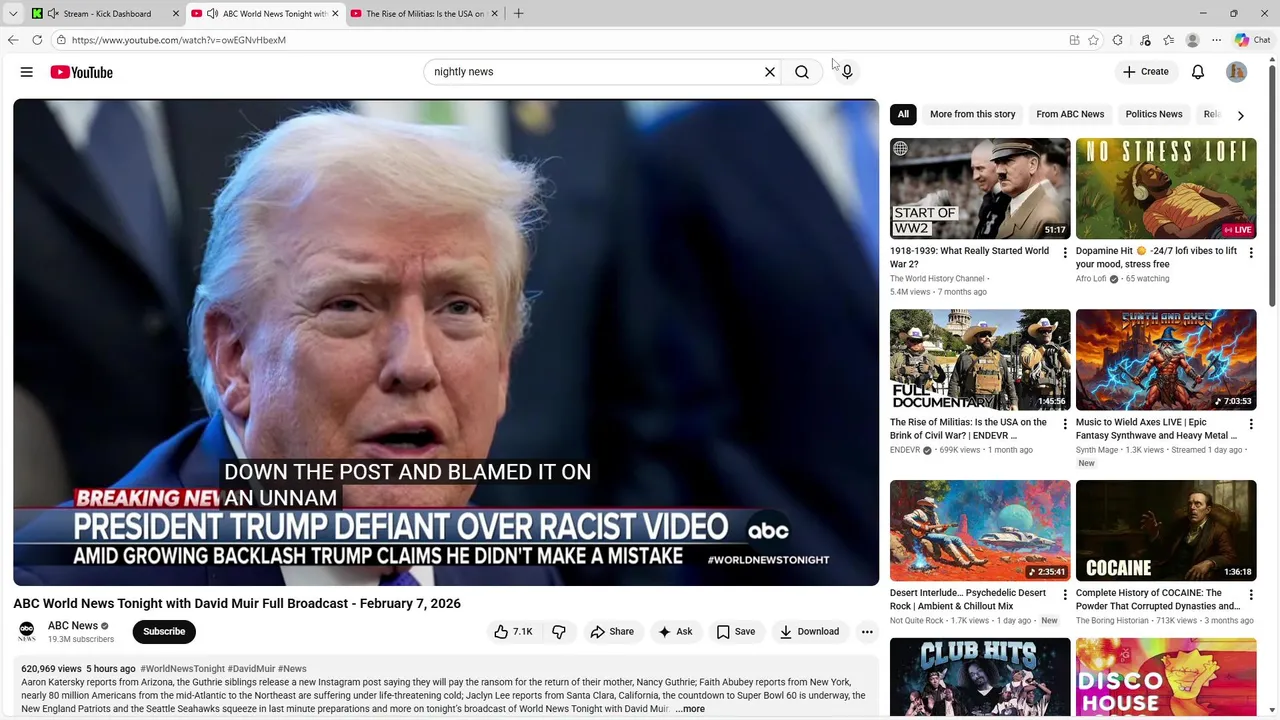This screenshot has height=720, width=1280.
Task: Open the #WorldNewsTonight hashtag link
Action: coord(182,669)
